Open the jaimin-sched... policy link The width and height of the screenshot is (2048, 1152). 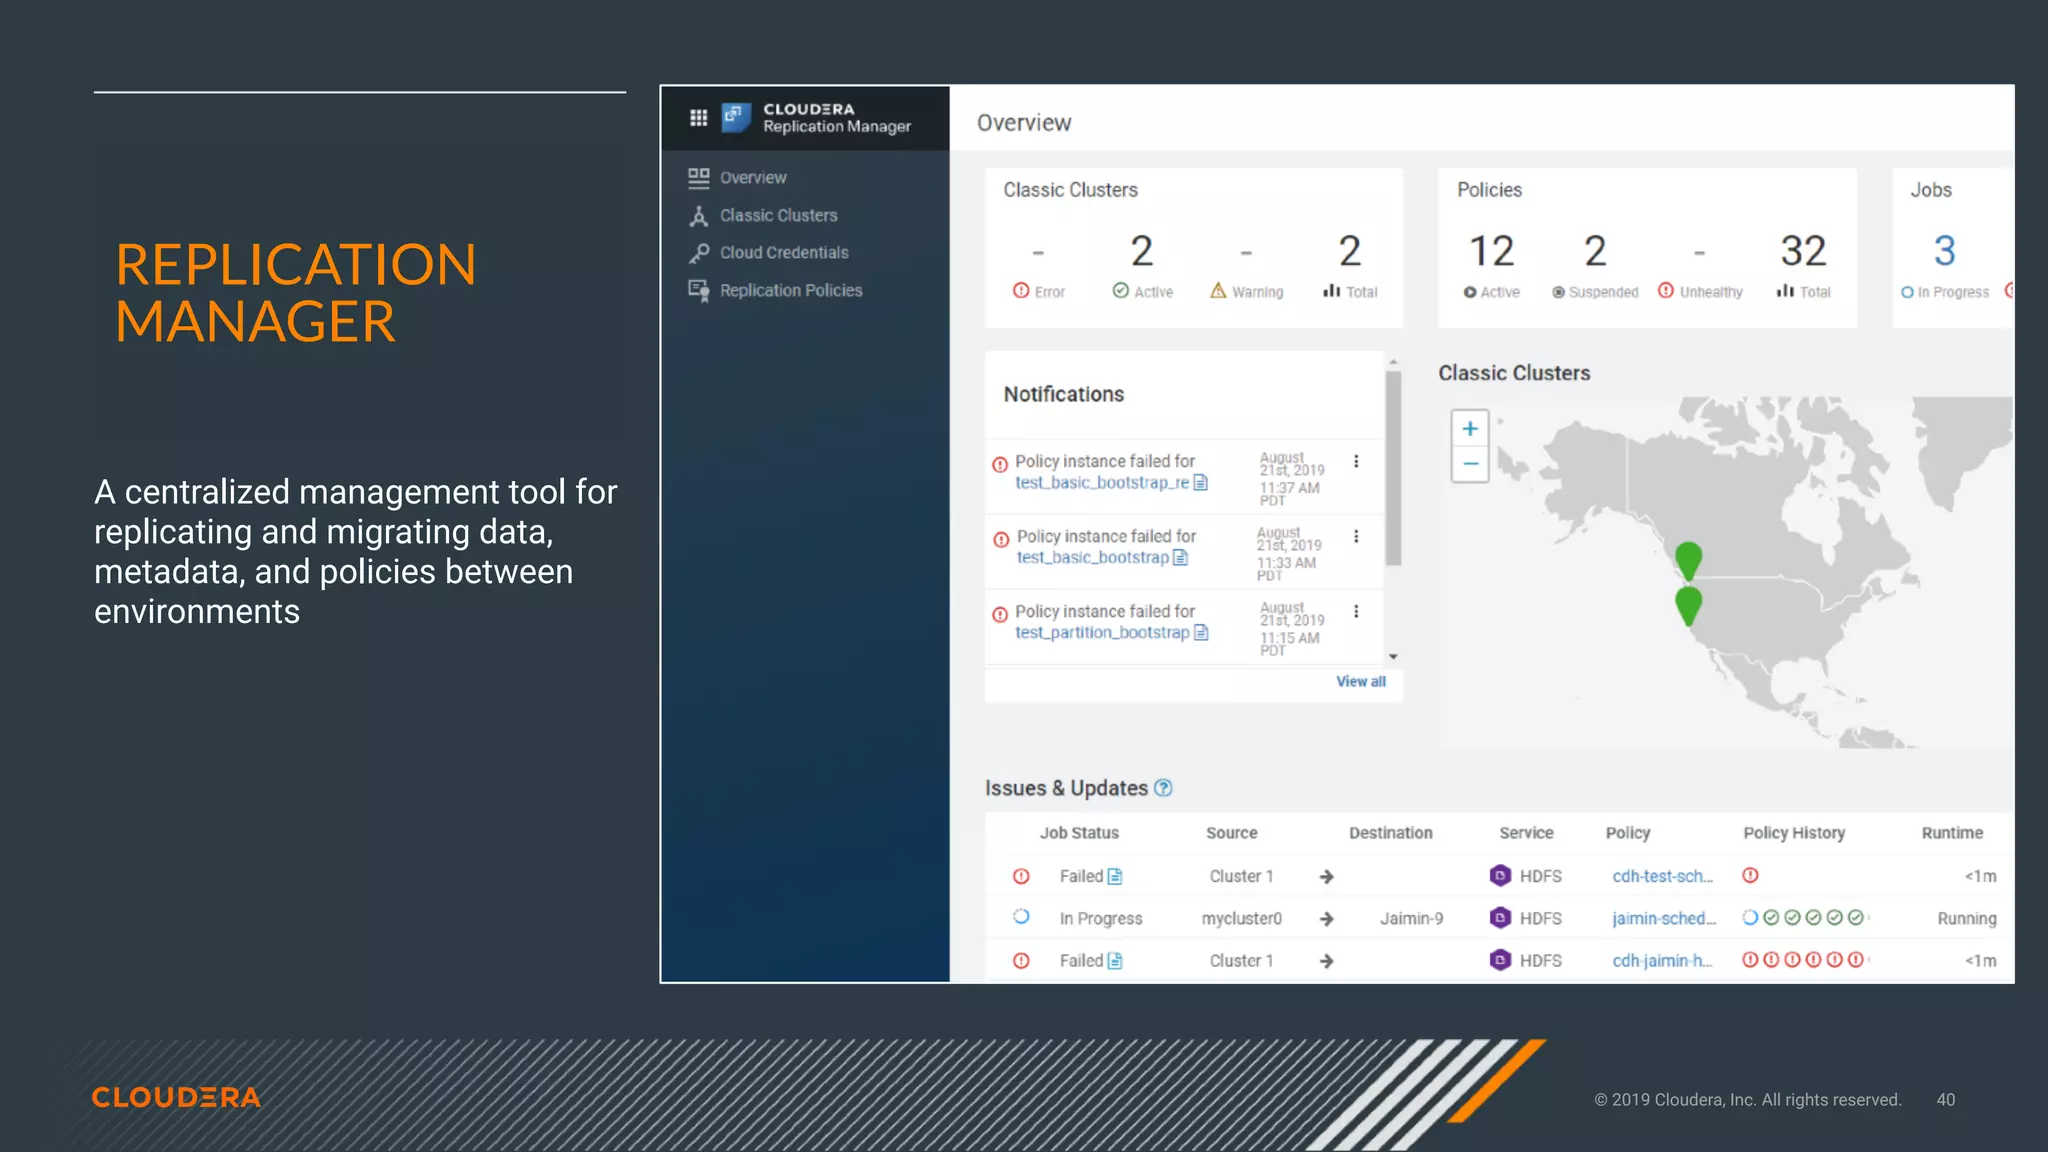coord(1664,918)
